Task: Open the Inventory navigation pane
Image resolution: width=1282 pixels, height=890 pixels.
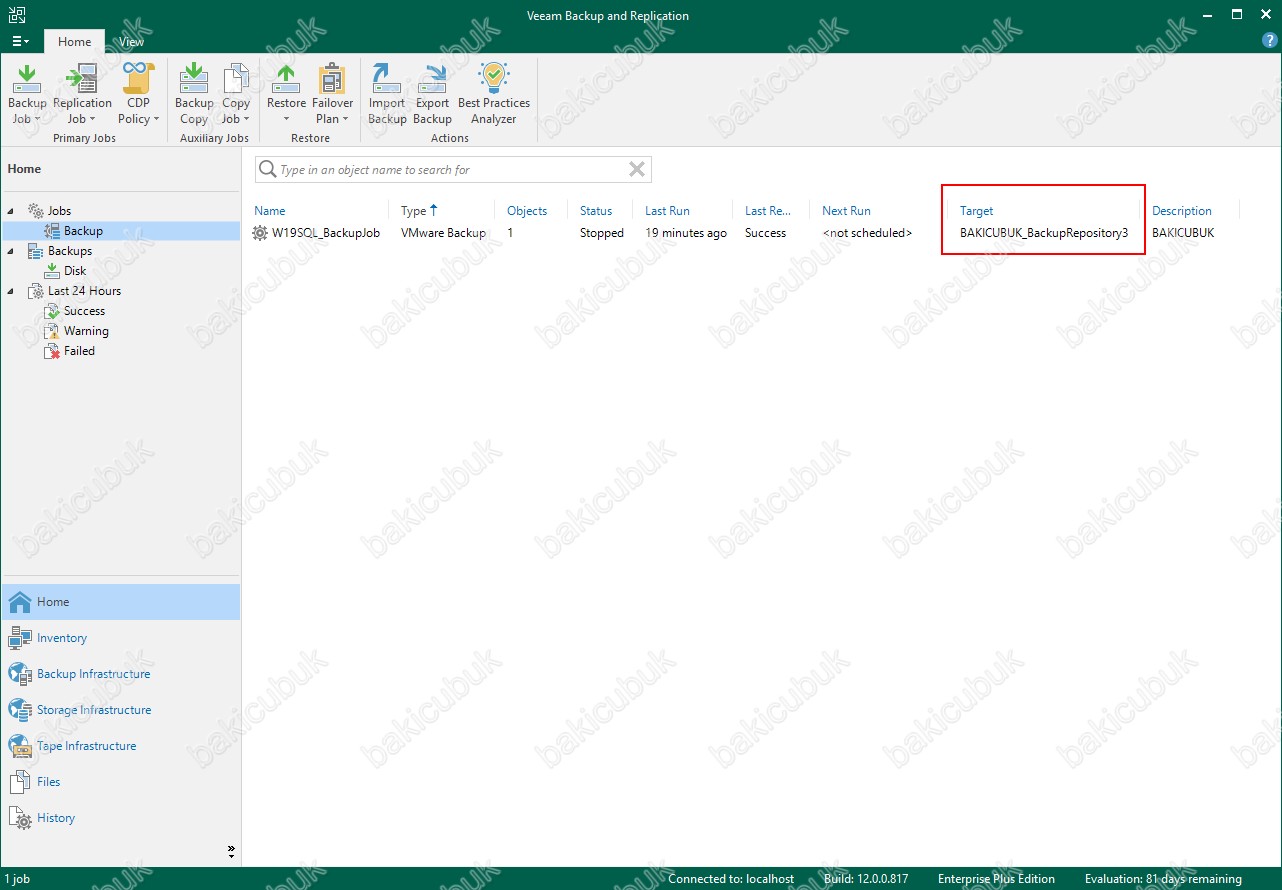Action: (x=120, y=638)
